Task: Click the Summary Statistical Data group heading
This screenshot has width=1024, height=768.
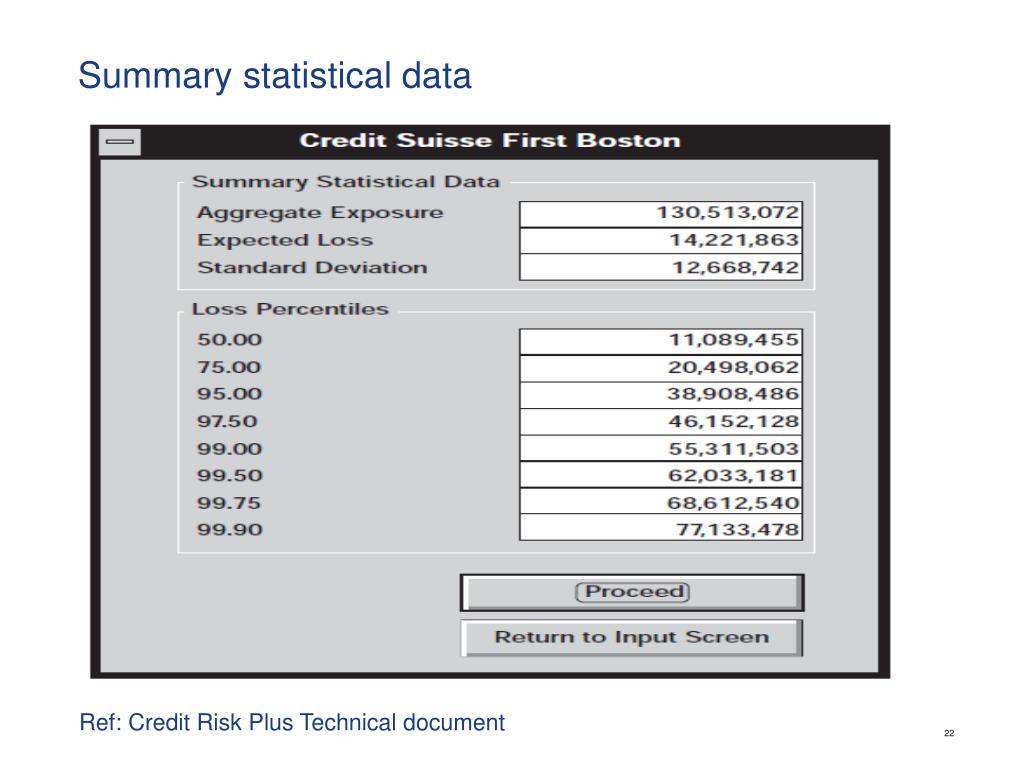Action: [345, 182]
